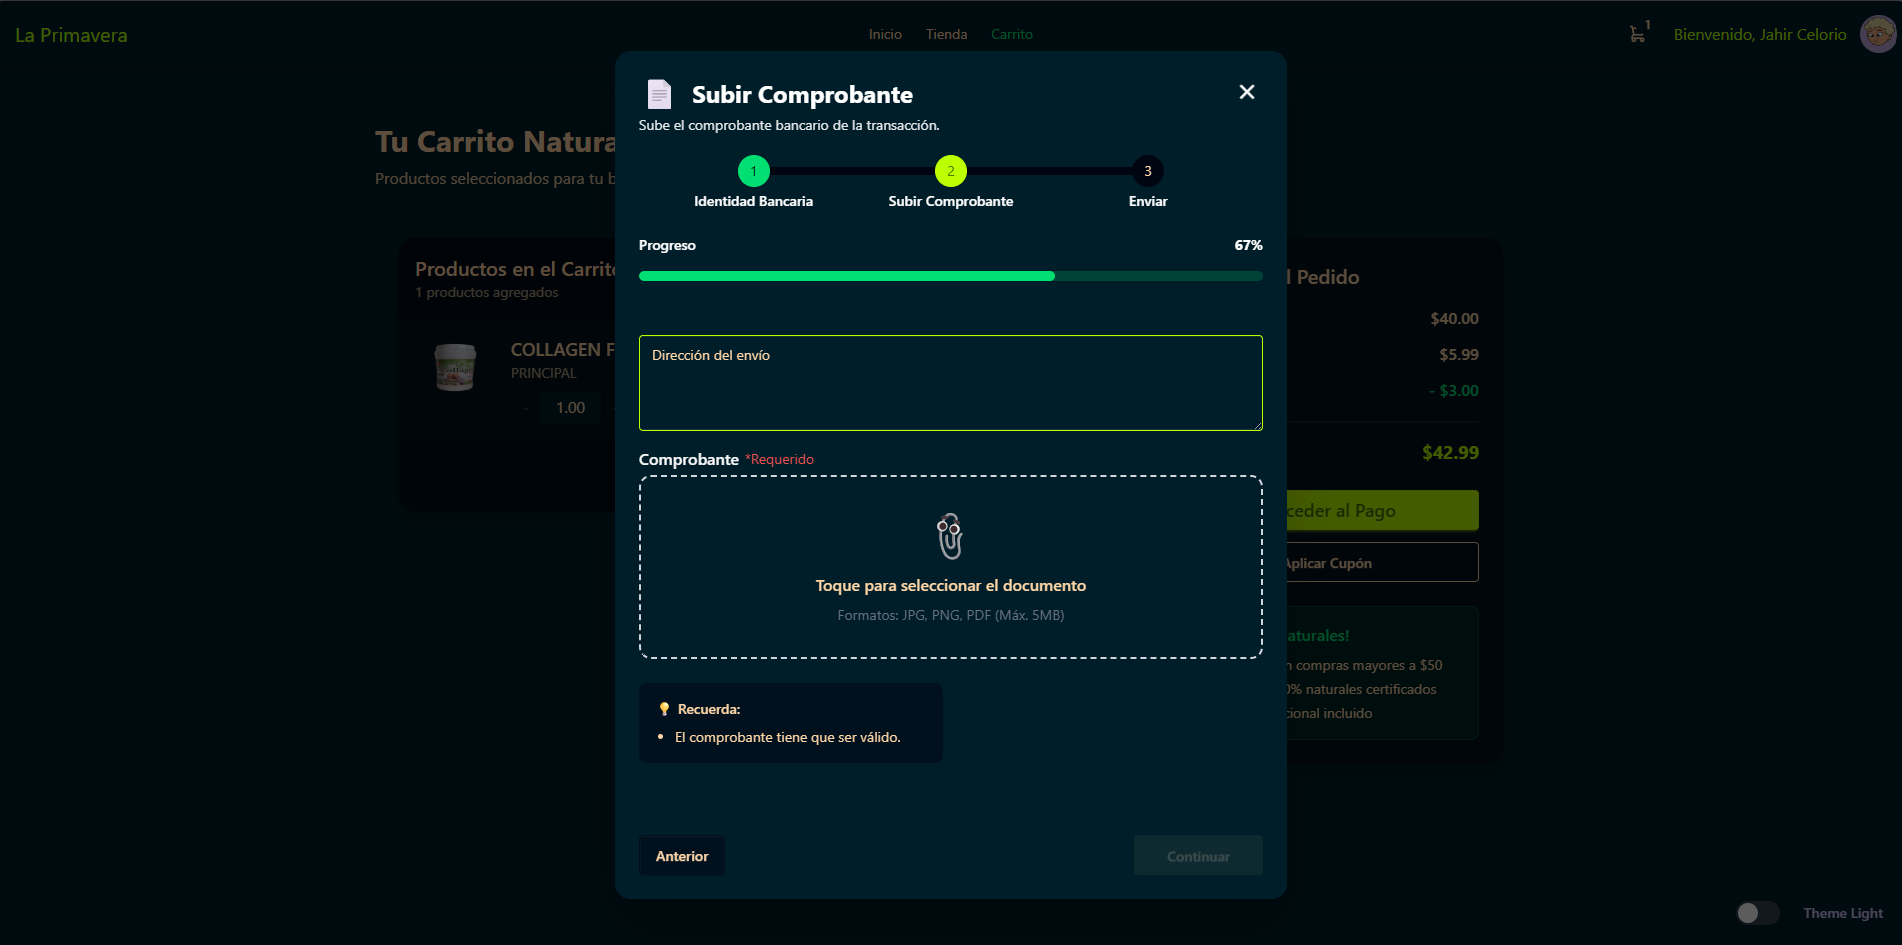Select step 2 Subir Comprobante circle
Viewport: 1902px width, 945px height.
pos(950,171)
